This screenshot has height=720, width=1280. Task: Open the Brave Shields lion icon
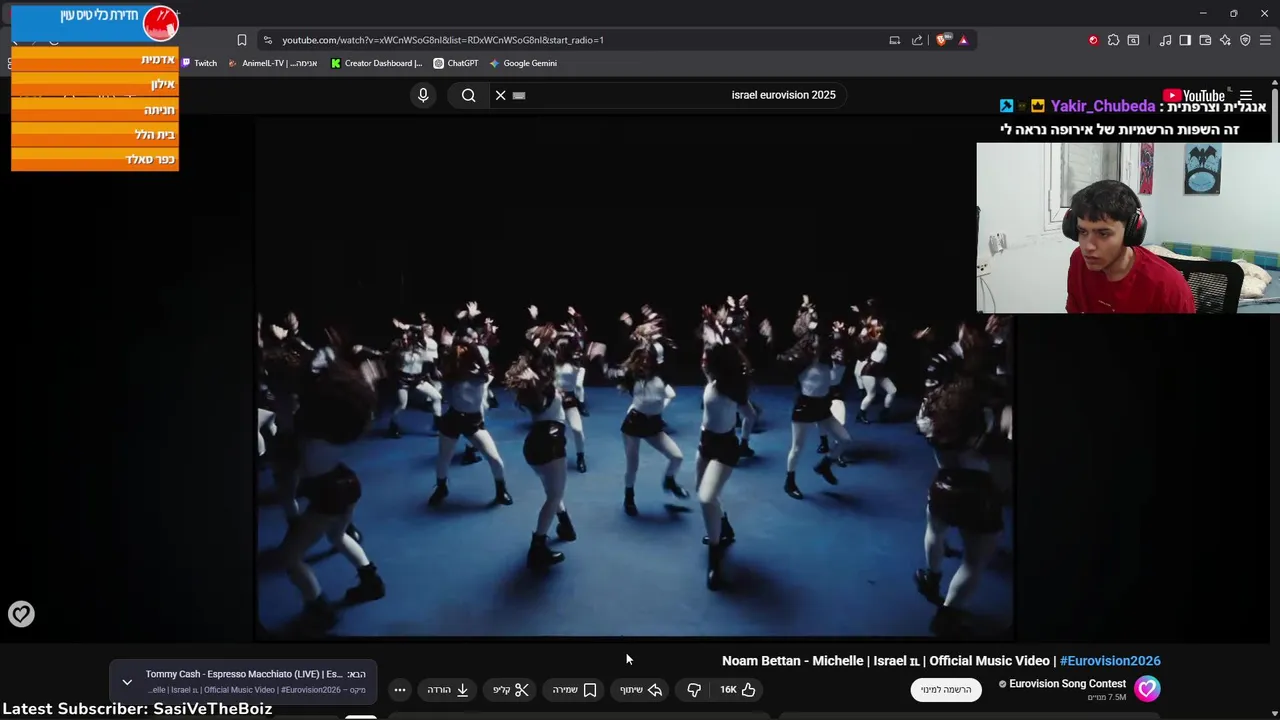[942, 40]
